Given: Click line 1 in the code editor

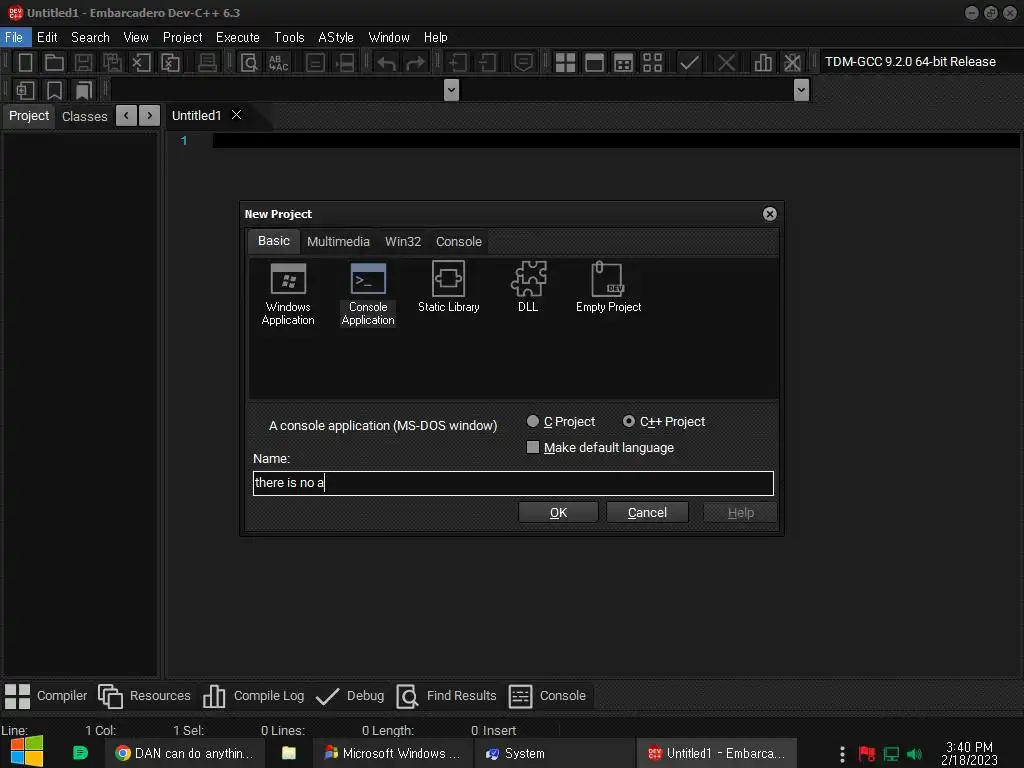Looking at the screenshot, I should 616,140.
